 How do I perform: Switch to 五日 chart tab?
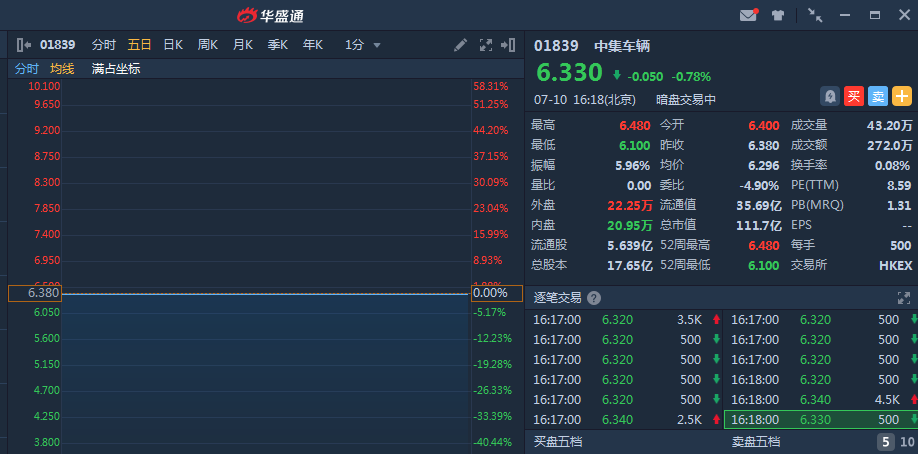pos(139,45)
